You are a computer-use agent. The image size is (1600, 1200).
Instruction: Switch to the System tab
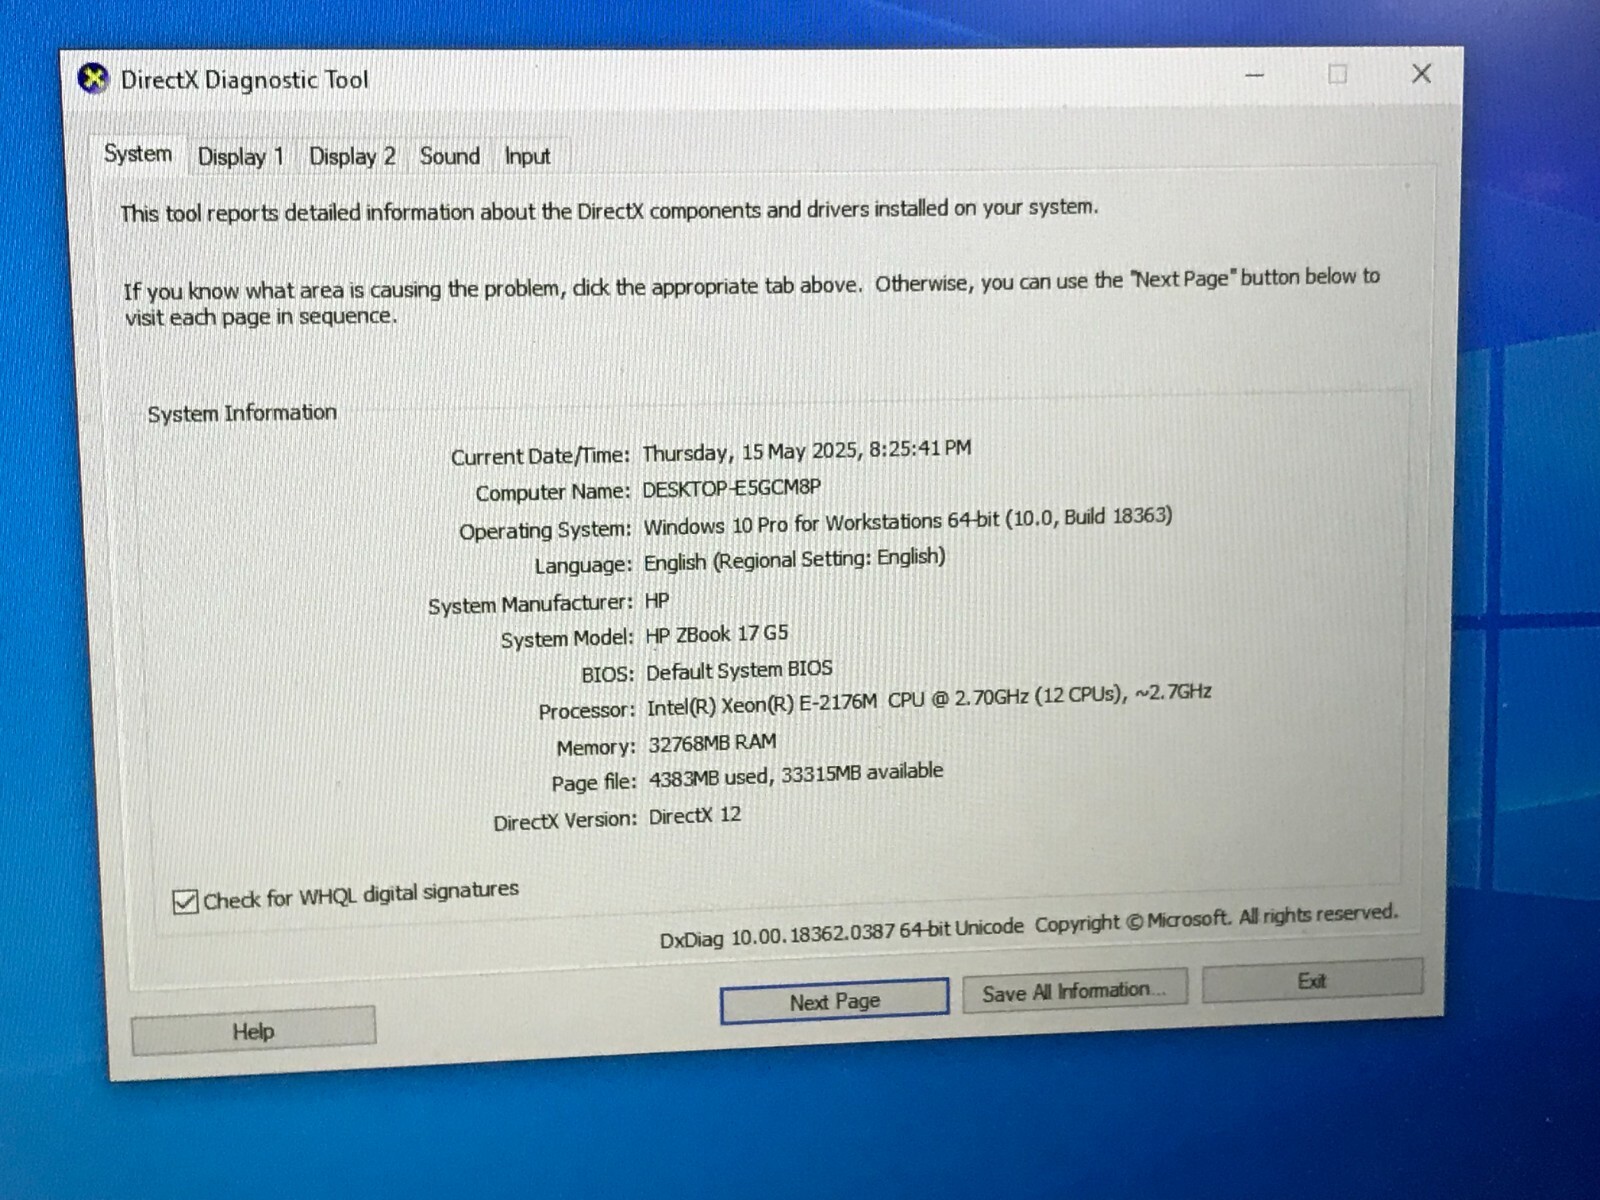[138, 154]
